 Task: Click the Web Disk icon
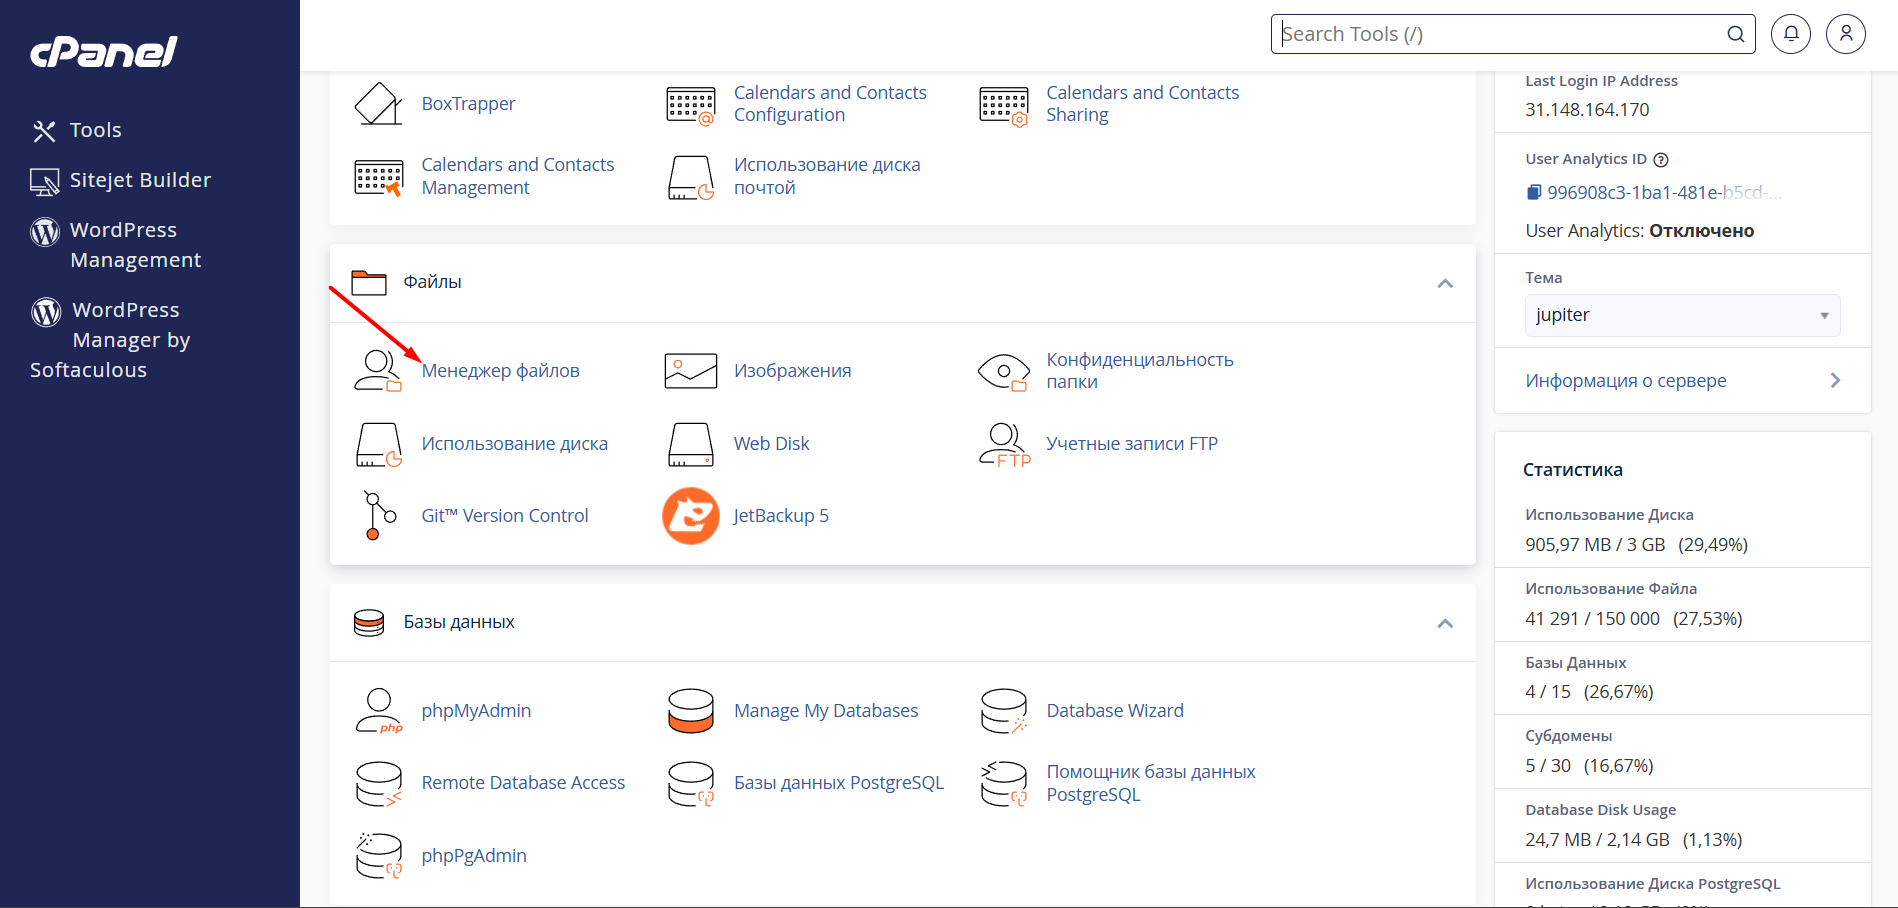click(x=691, y=444)
